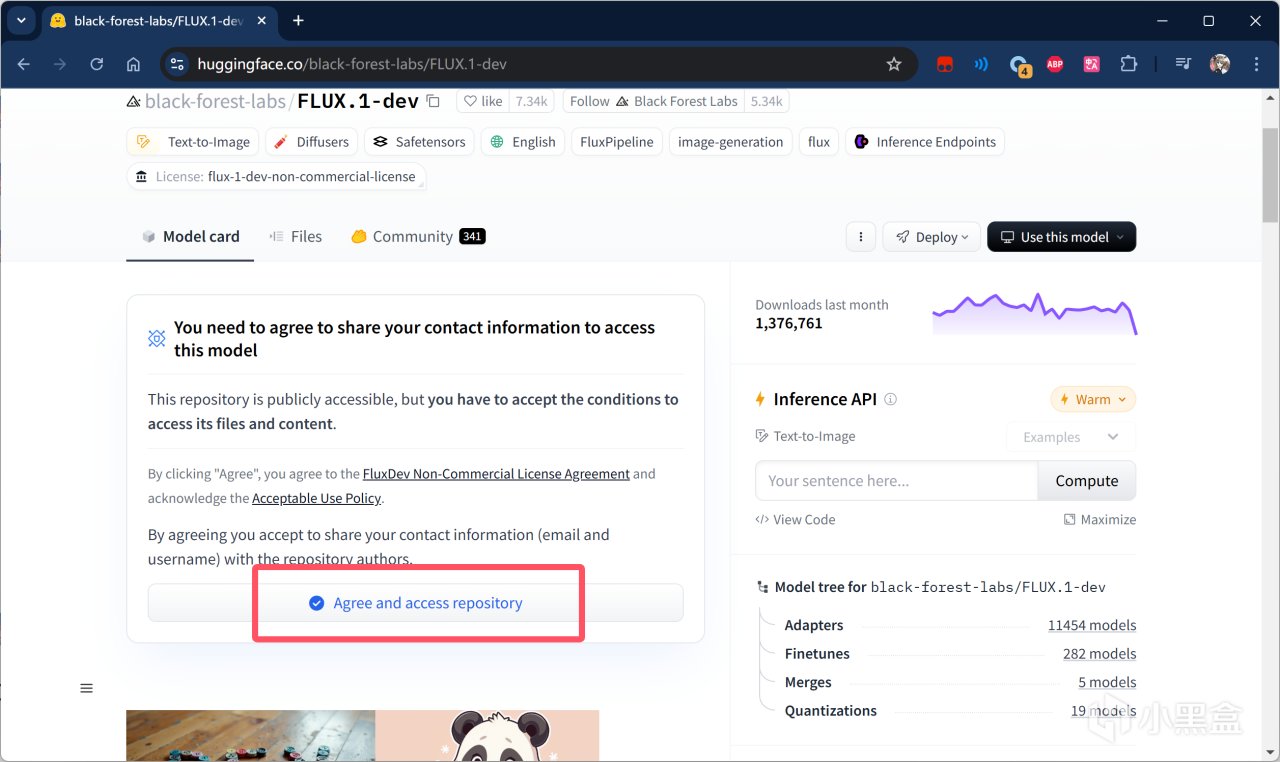This screenshot has height=762, width=1280.
Task: Open the model's three-dot options menu
Action: [x=861, y=237]
